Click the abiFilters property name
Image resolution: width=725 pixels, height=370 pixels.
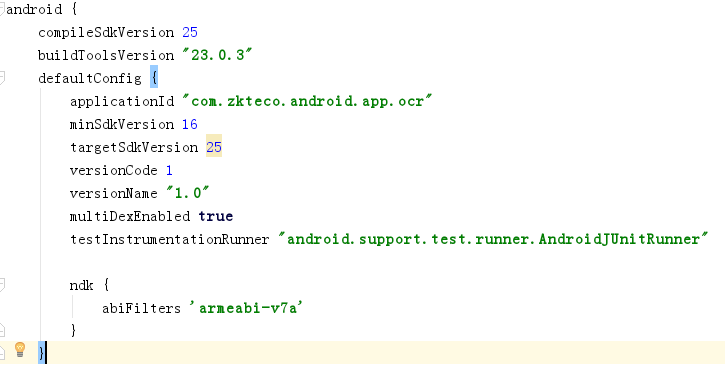pos(141,308)
